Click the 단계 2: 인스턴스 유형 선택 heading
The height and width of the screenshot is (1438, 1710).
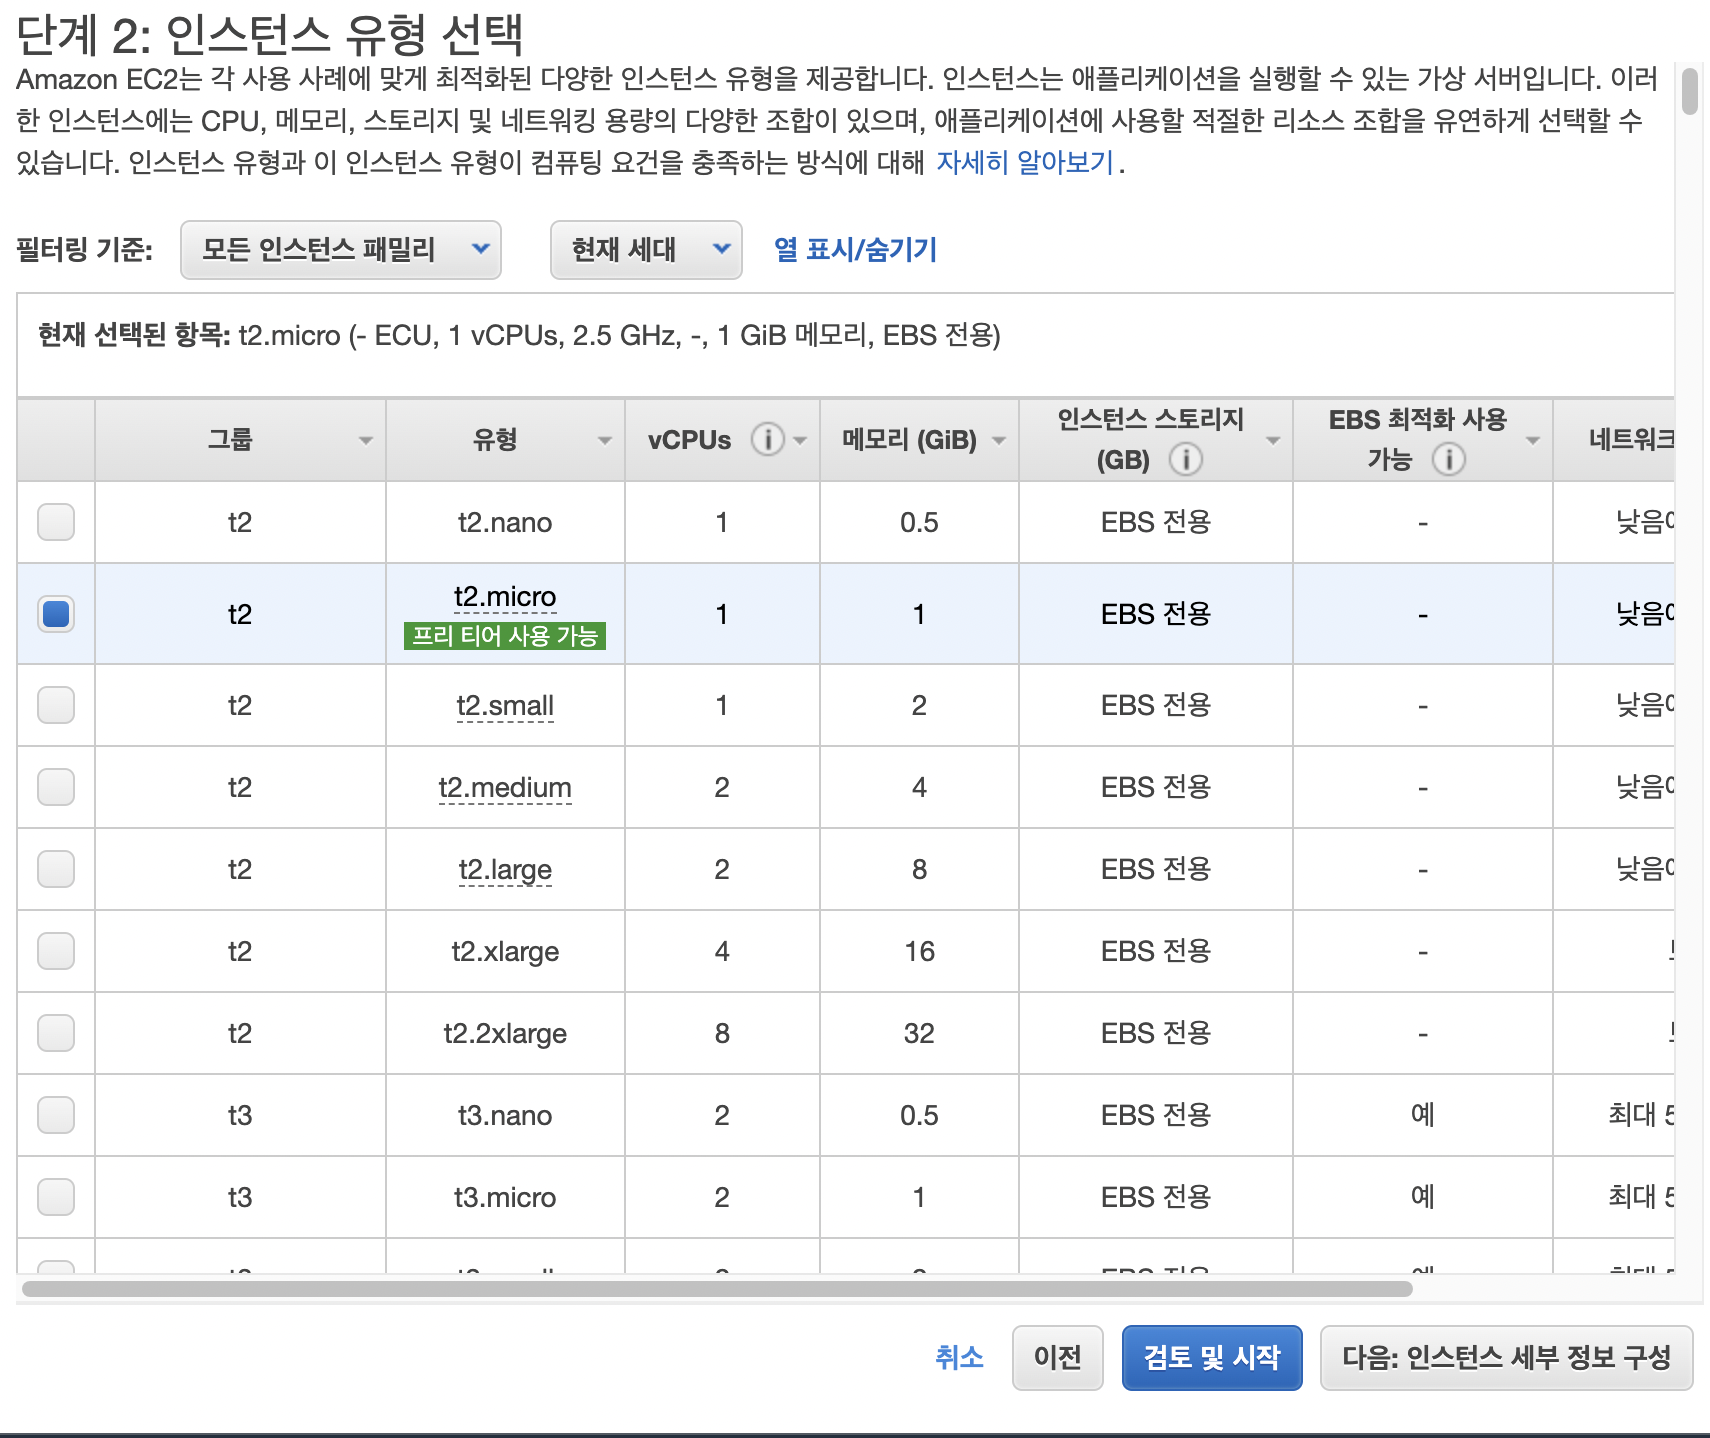270,34
